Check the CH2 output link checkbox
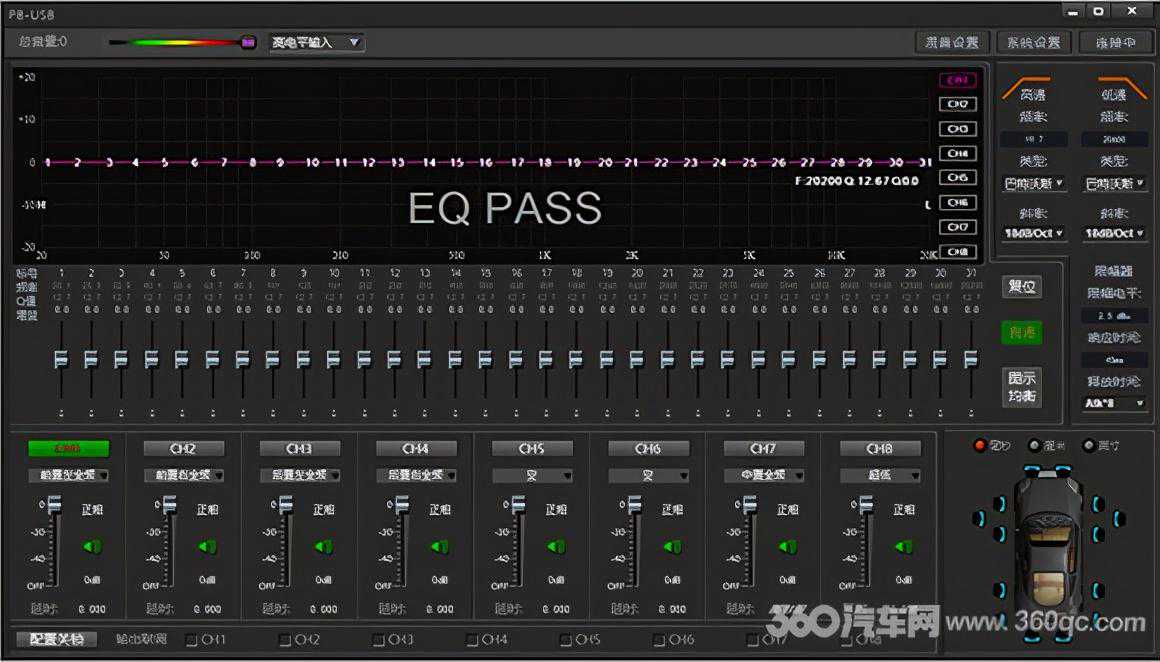Screen dimensions: 1160x662 point(285,639)
